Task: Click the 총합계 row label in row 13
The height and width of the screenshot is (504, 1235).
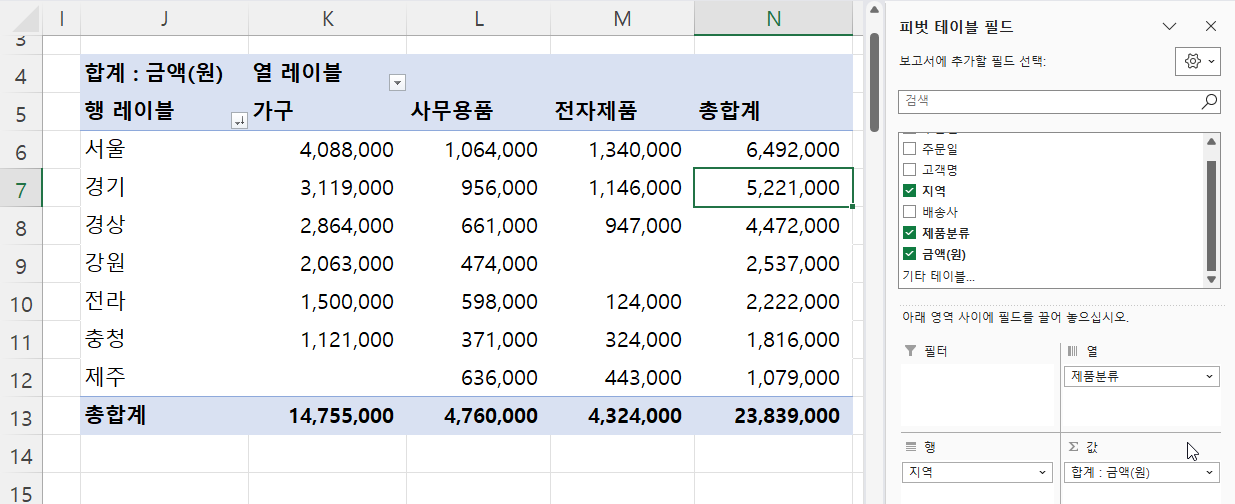Action: (165, 416)
